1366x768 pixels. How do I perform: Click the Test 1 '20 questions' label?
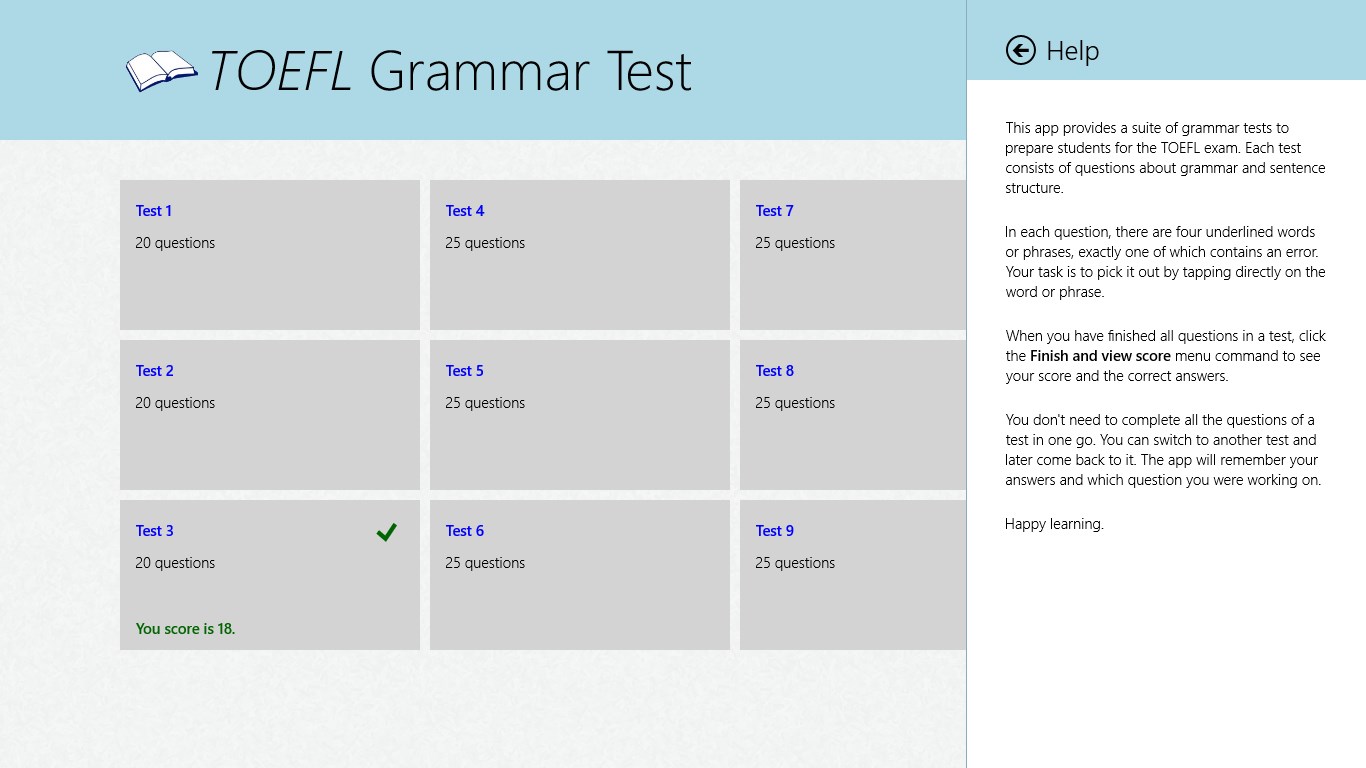[x=175, y=243]
